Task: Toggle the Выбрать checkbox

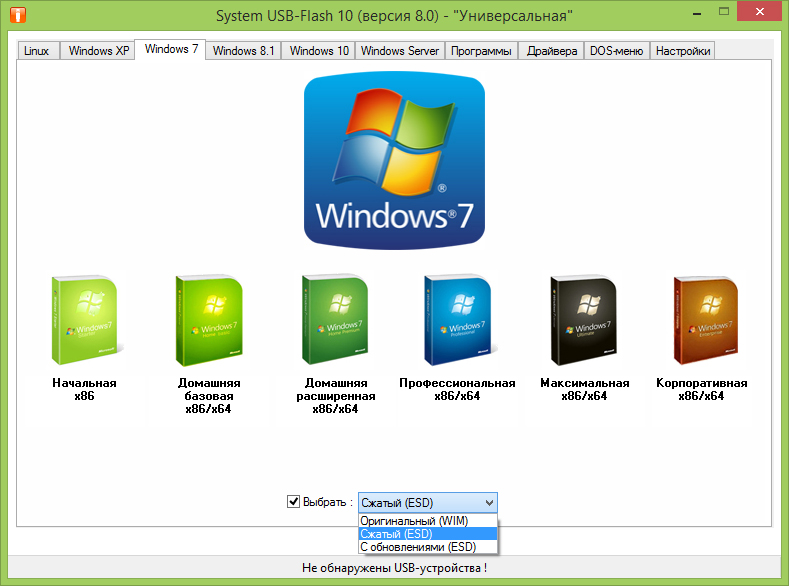Action: coord(293,501)
